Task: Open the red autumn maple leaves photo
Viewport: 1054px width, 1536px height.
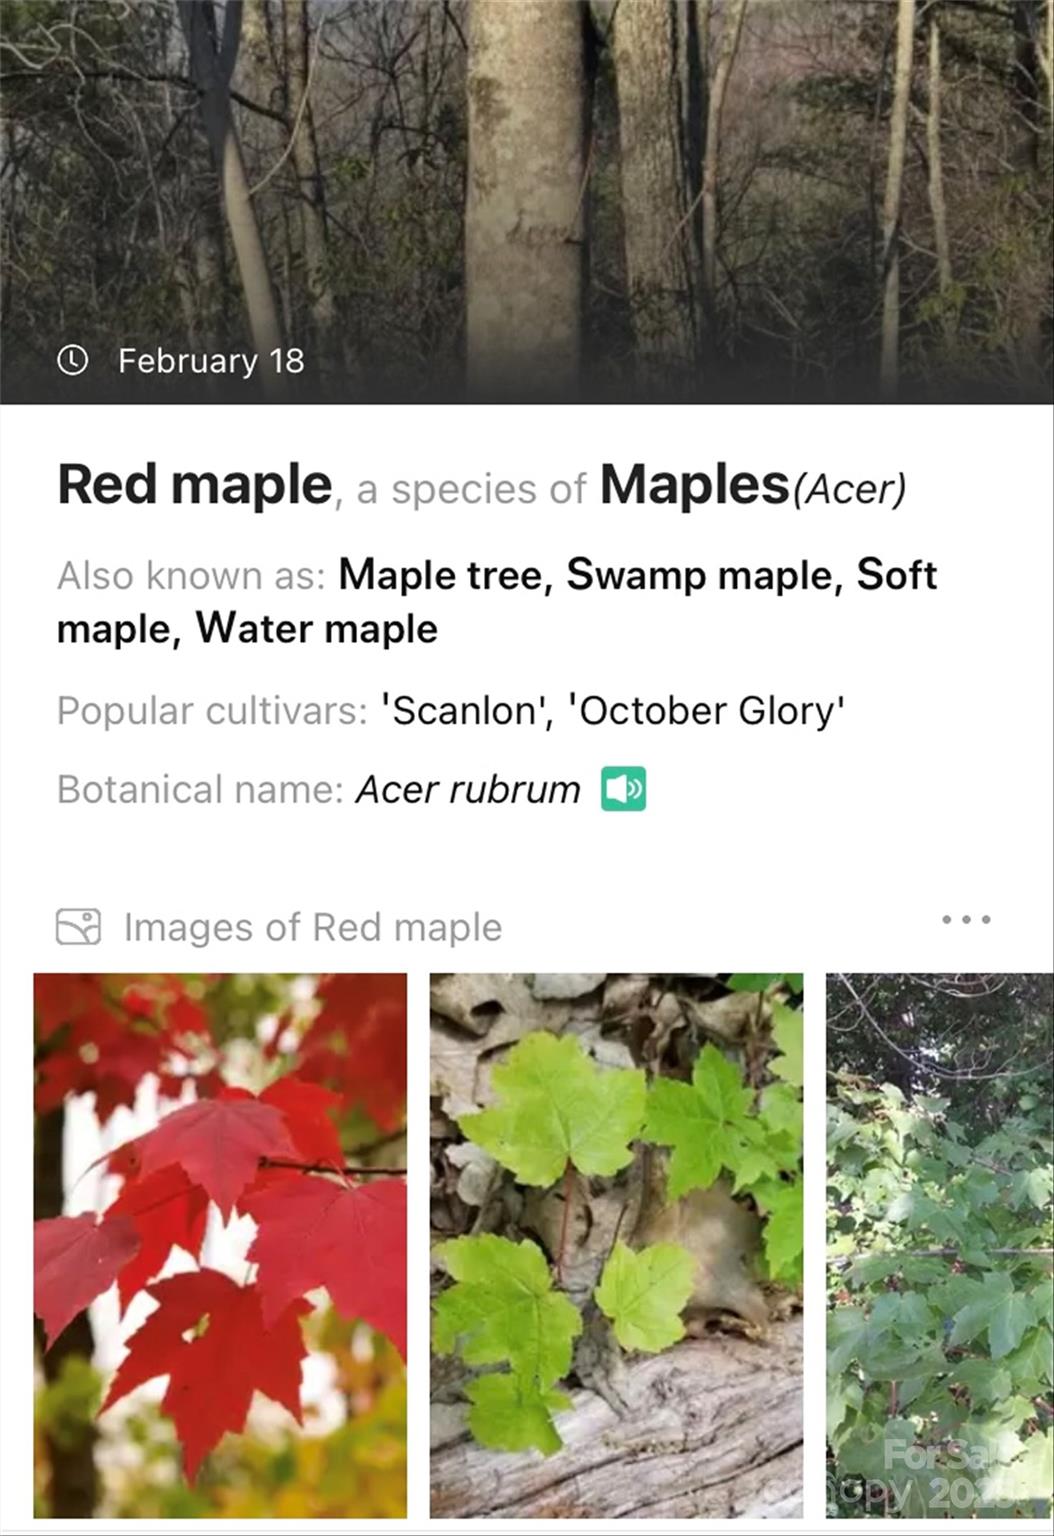Action: pyautogui.click(x=220, y=1244)
